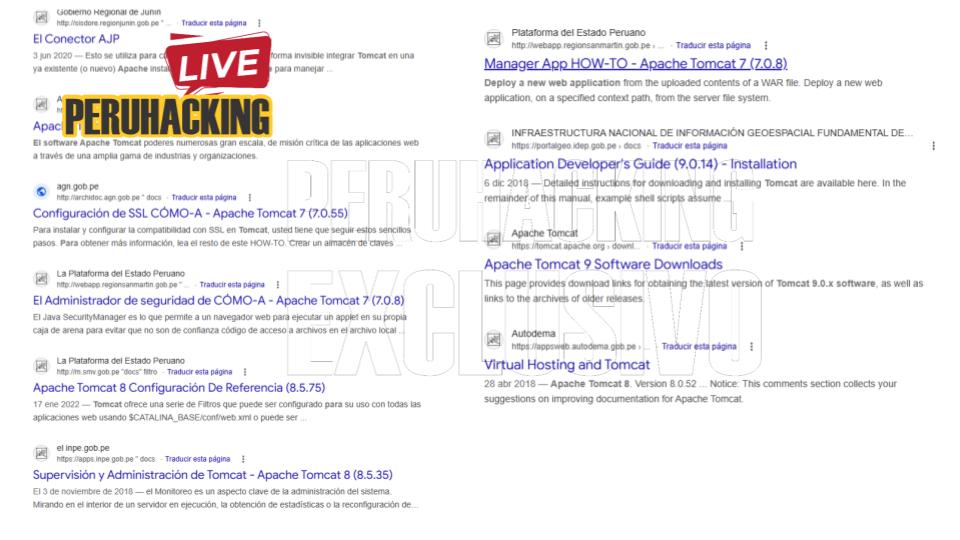The height and width of the screenshot is (540, 960).
Task: Open the three-dot menu of the agn.gob.pe result
Action: pyautogui.click(x=249, y=198)
